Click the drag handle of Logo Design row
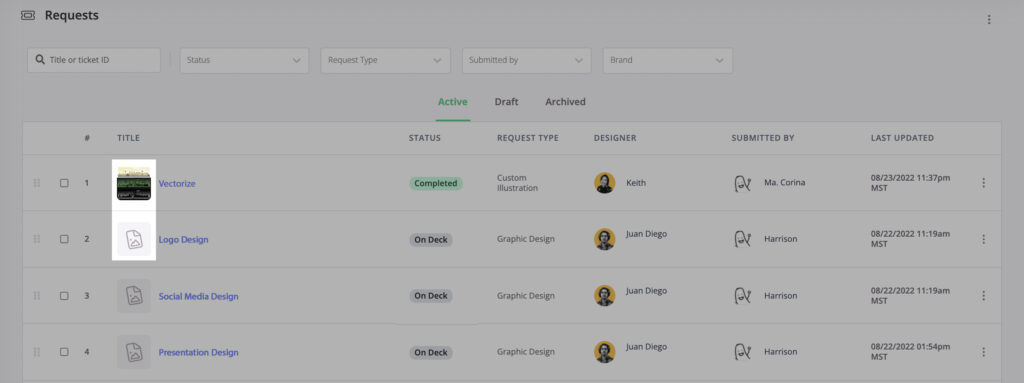This screenshot has height=383, width=1024. point(37,239)
